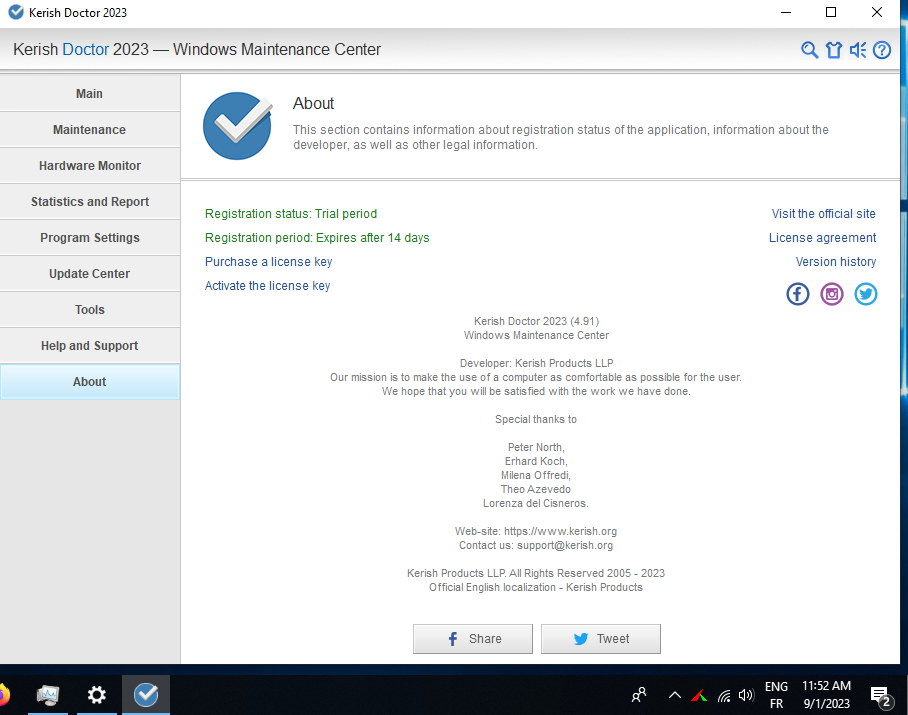Go to Help and Support
This screenshot has height=715, width=908.
pos(90,346)
